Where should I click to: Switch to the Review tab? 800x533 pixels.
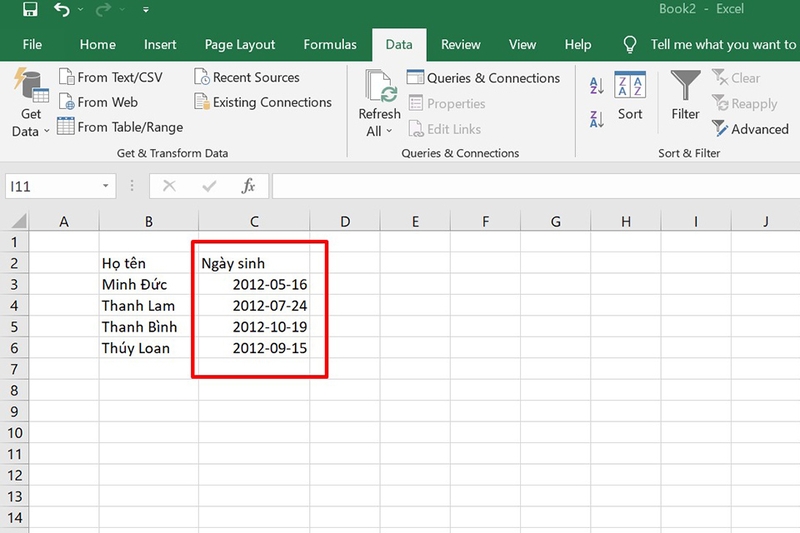[x=461, y=44]
